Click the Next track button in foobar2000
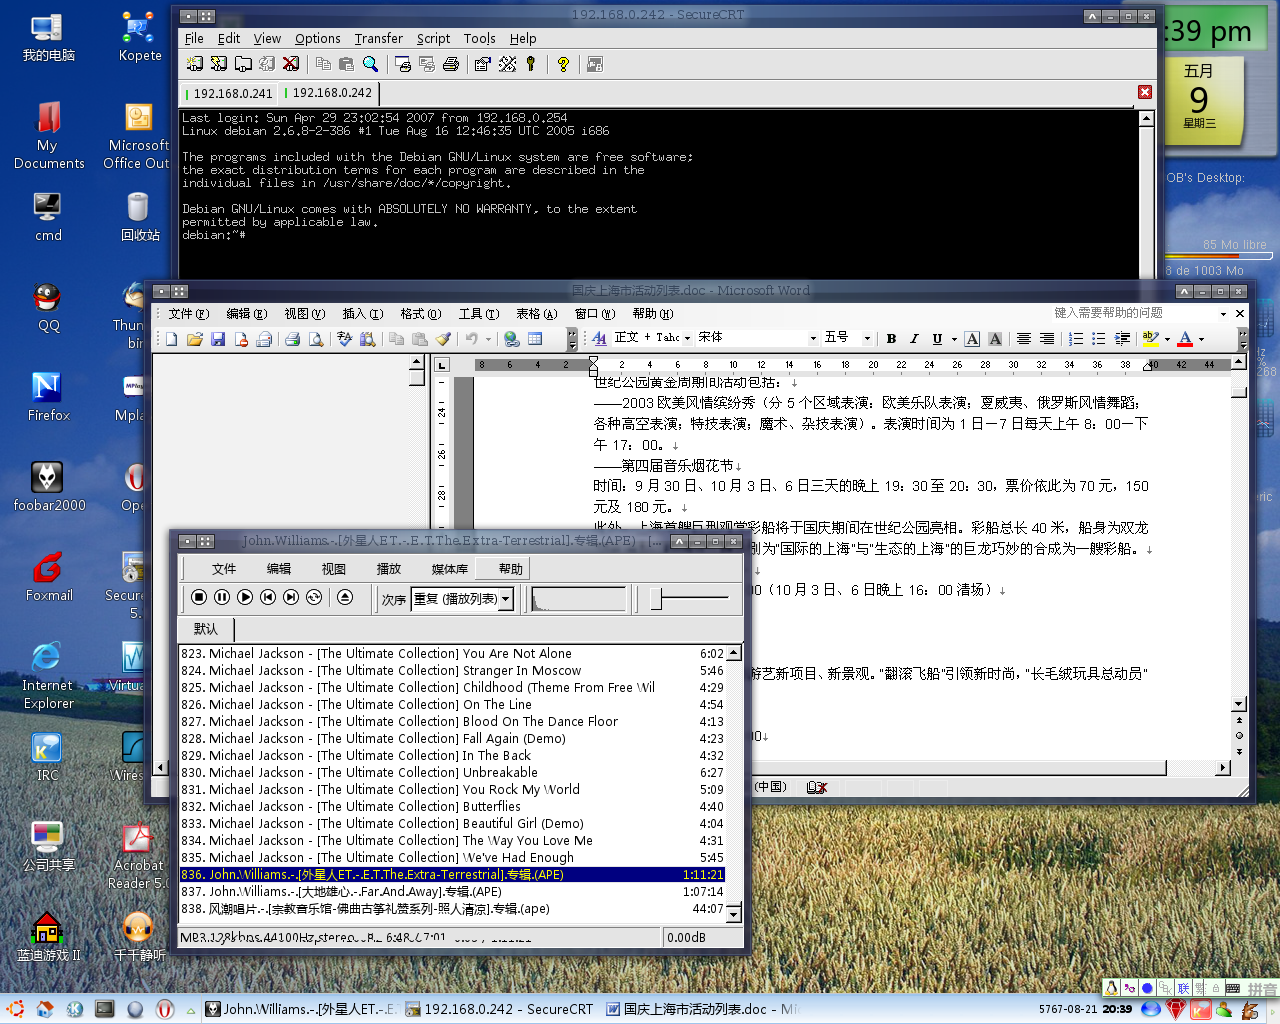 point(291,597)
